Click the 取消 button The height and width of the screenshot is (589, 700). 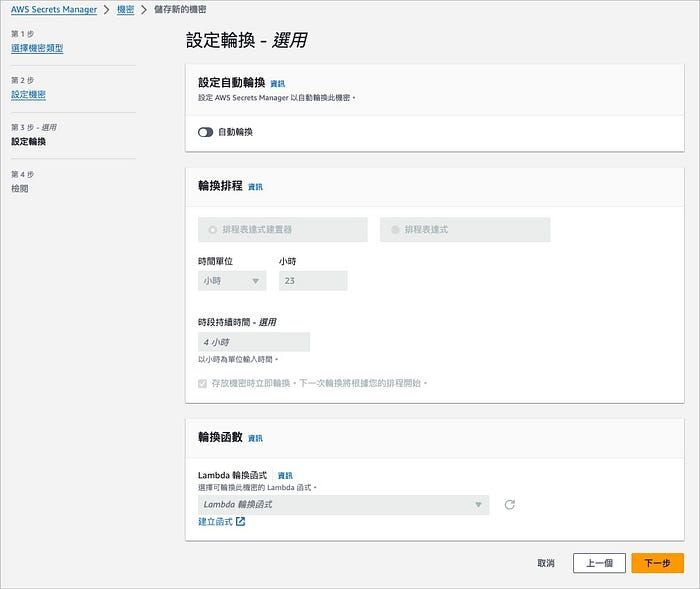[x=546, y=563]
